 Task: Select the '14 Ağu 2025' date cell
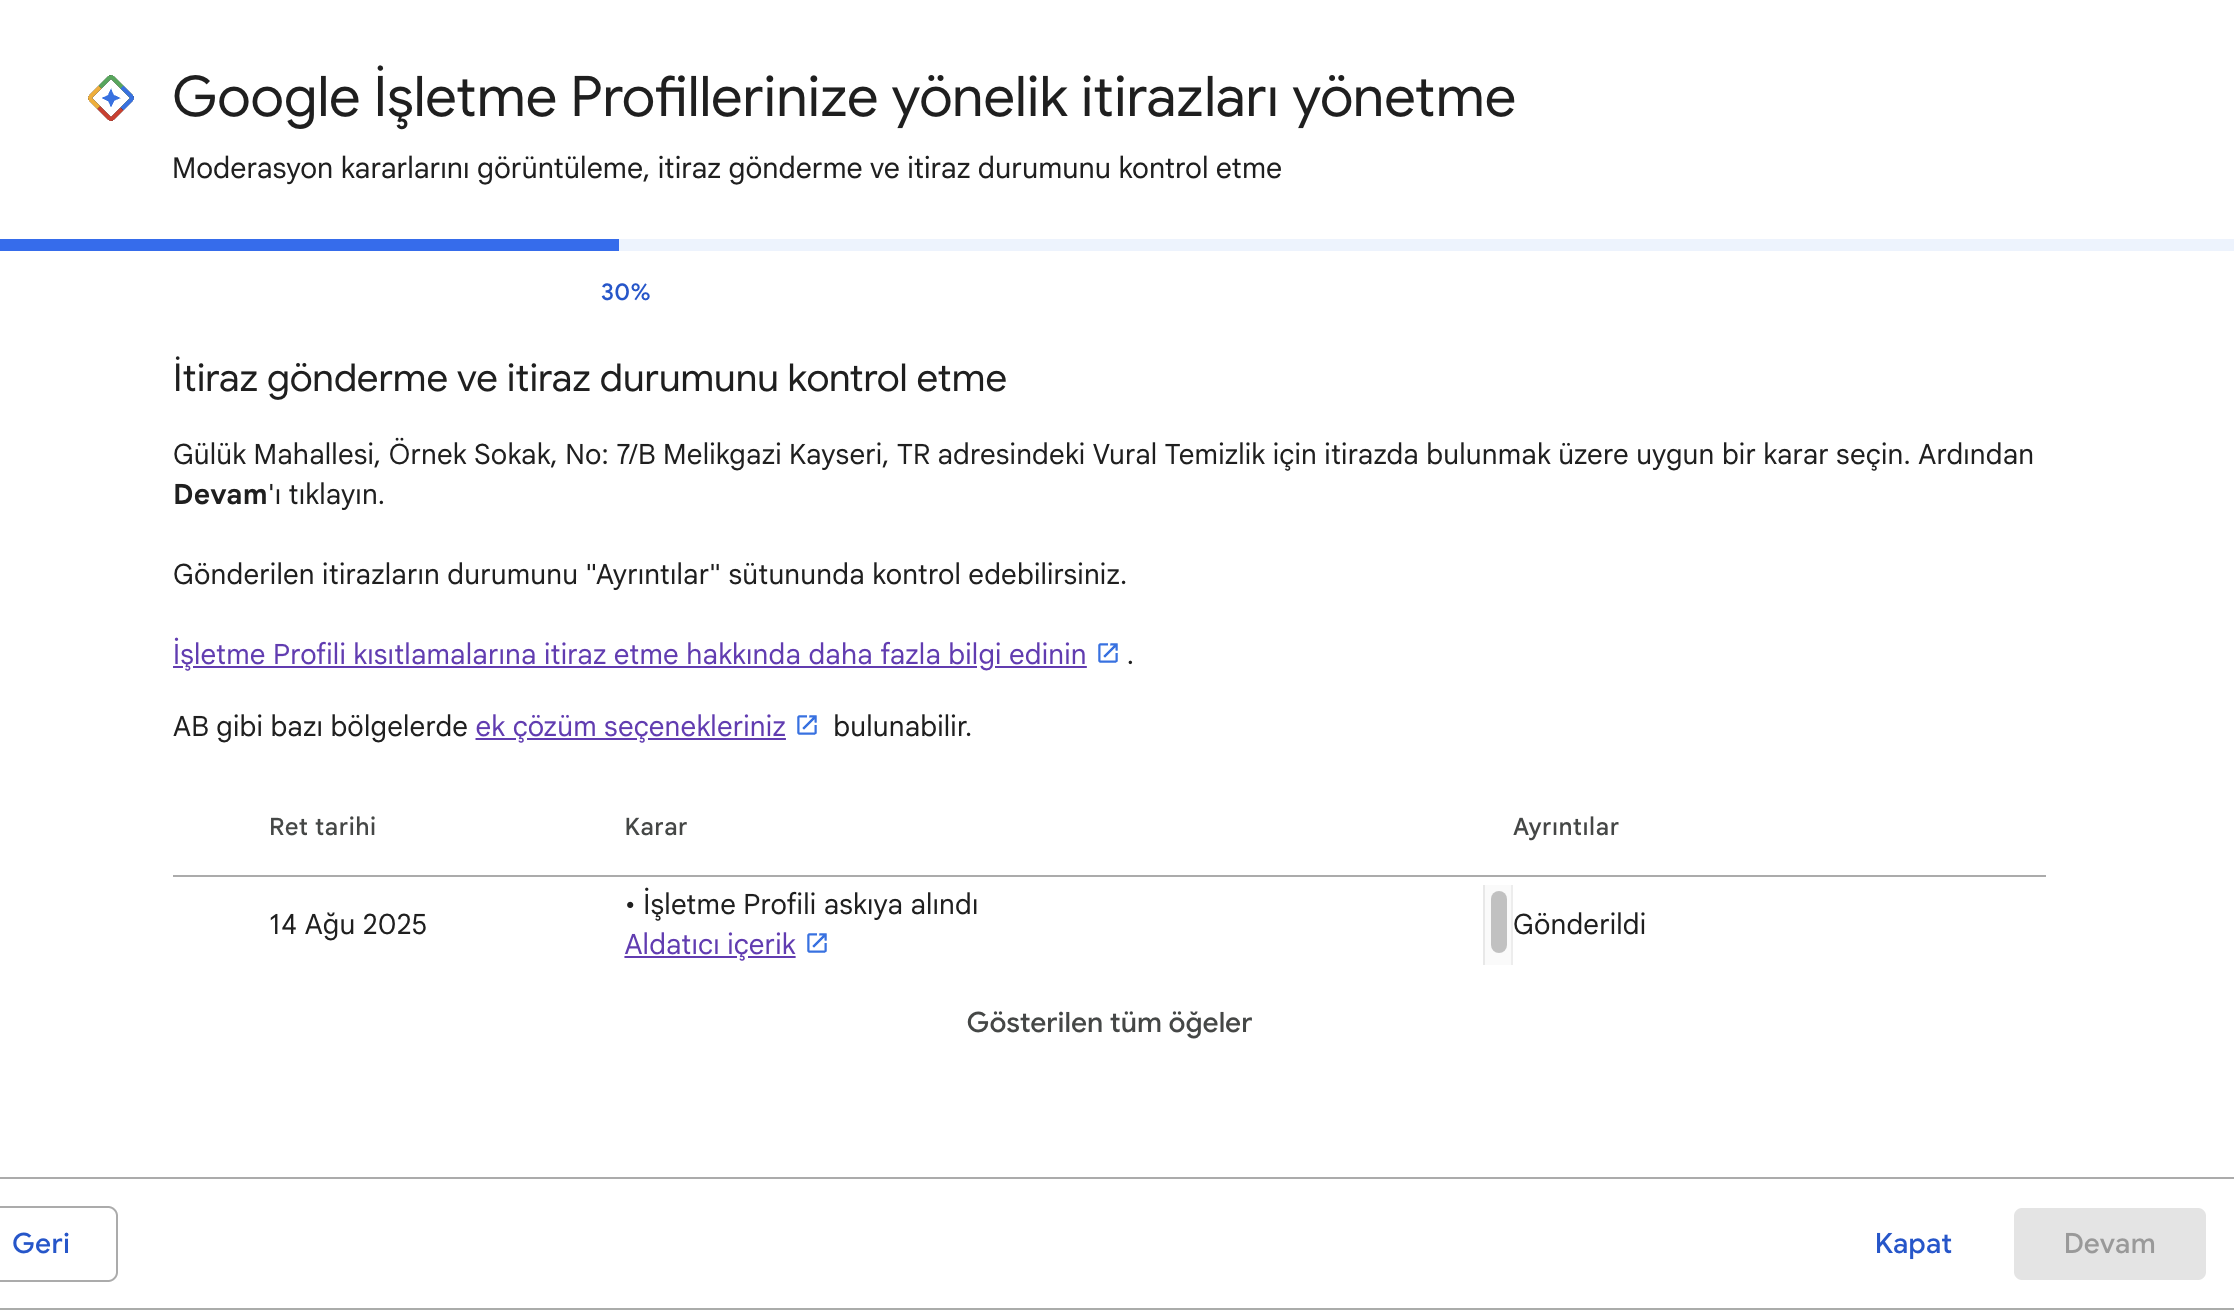pyautogui.click(x=348, y=924)
